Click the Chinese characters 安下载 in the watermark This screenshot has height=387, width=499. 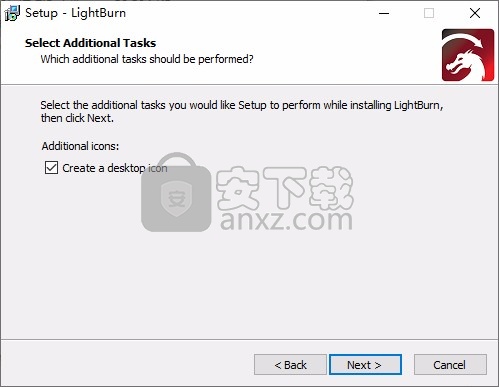point(285,188)
